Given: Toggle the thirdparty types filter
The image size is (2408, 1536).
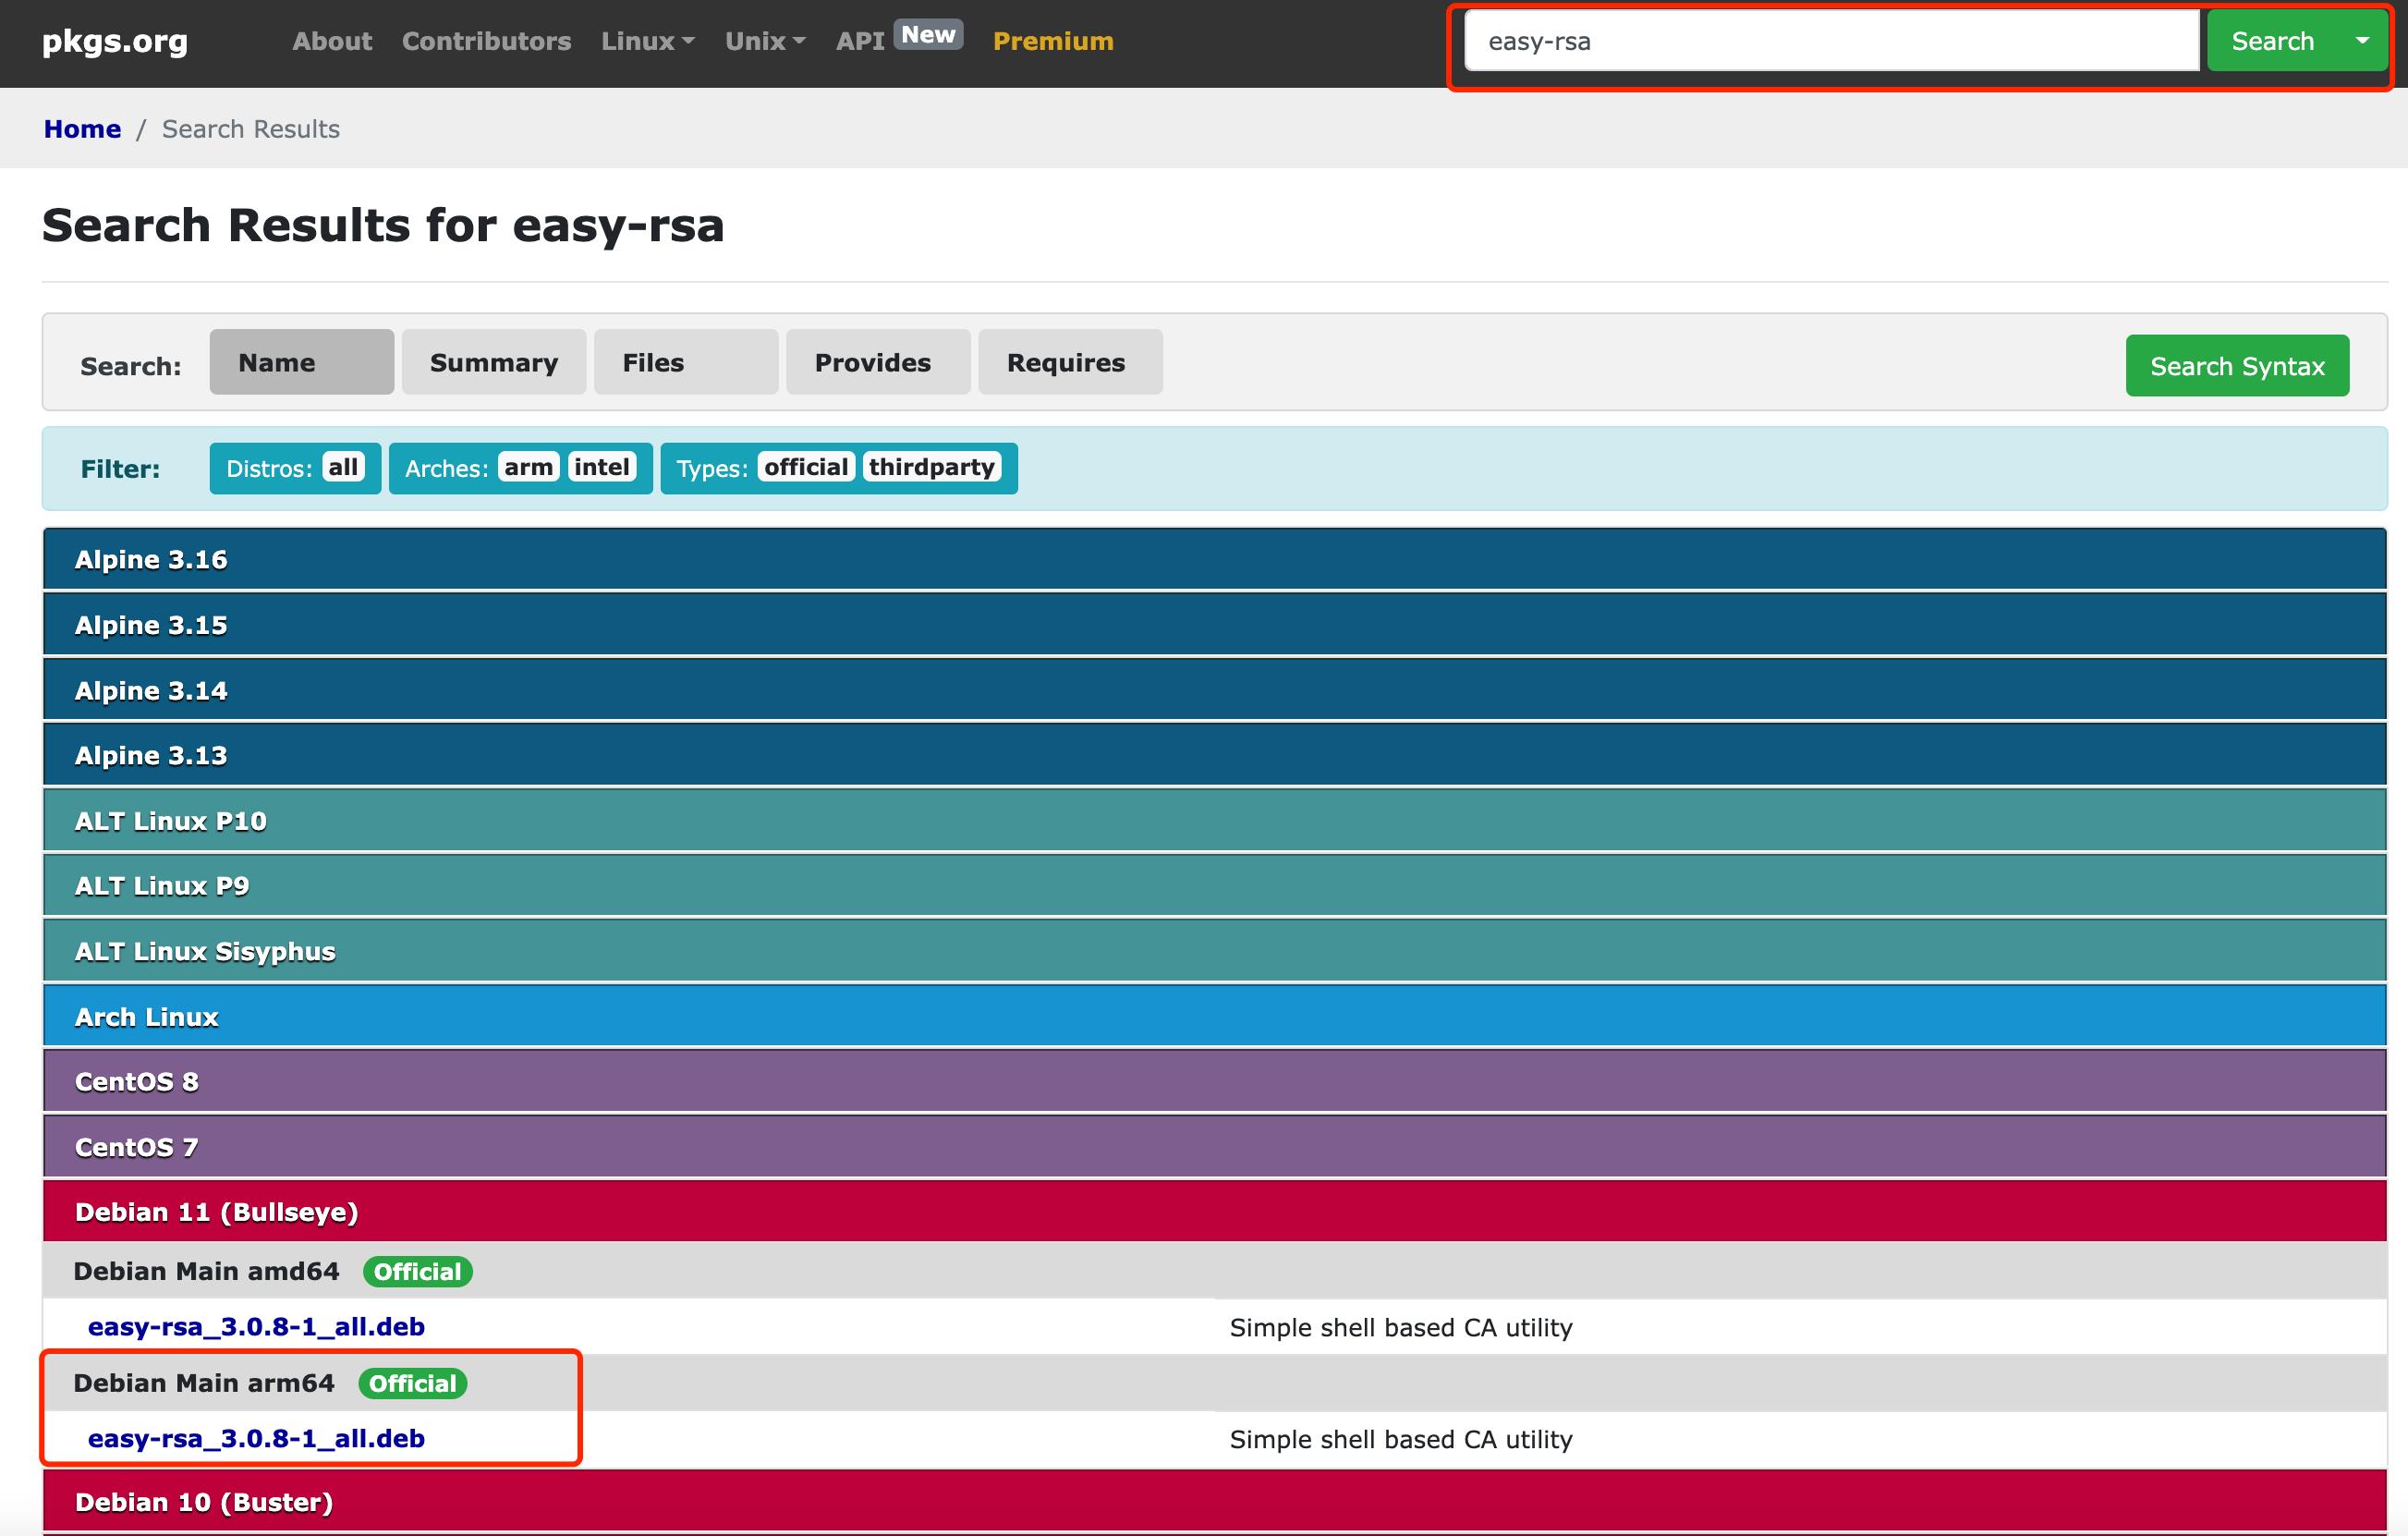Looking at the screenshot, I should coord(931,467).
